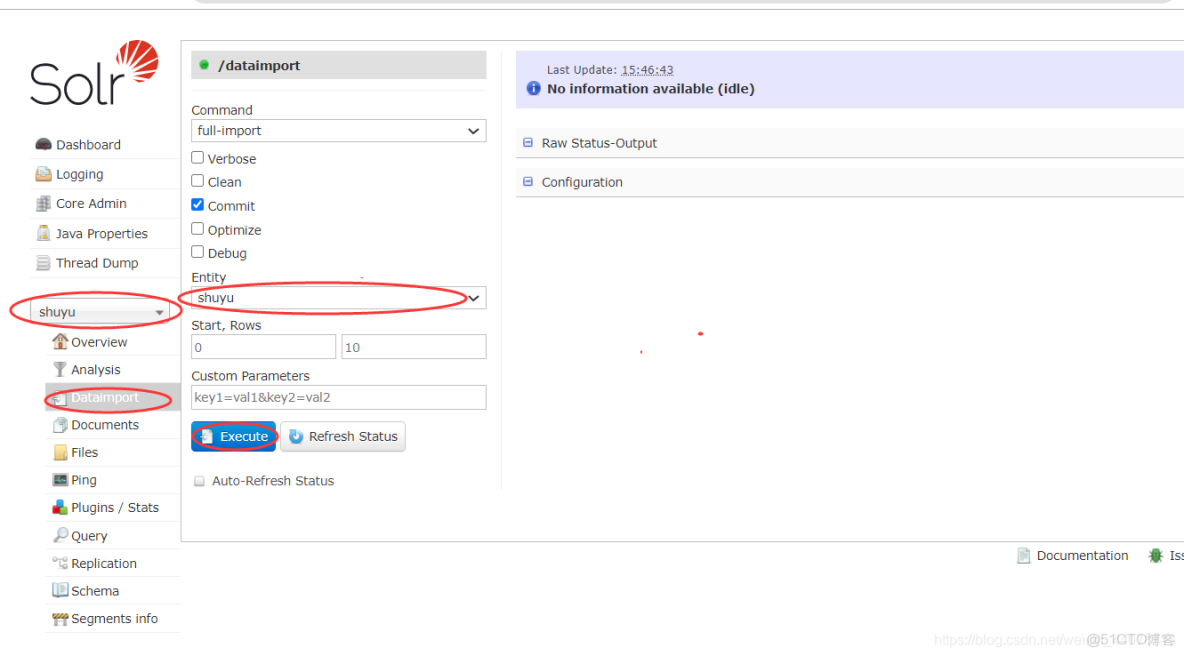This screenshot has width=1184, height=656.
Task: Click the Documents icon
Action: click(x=60, y=425)
